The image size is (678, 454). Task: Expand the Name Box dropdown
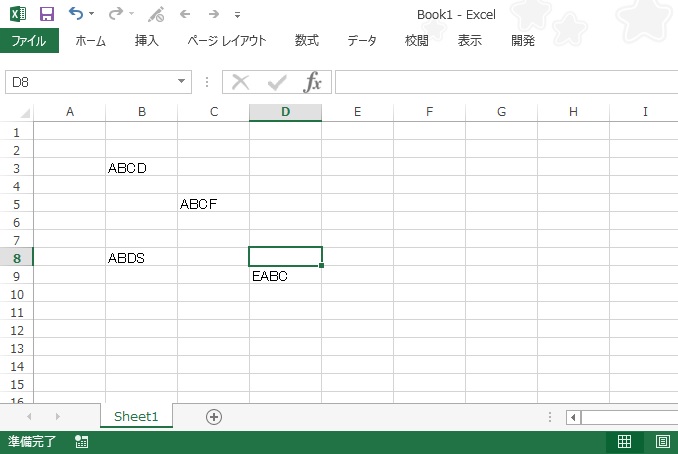(182, 82)
